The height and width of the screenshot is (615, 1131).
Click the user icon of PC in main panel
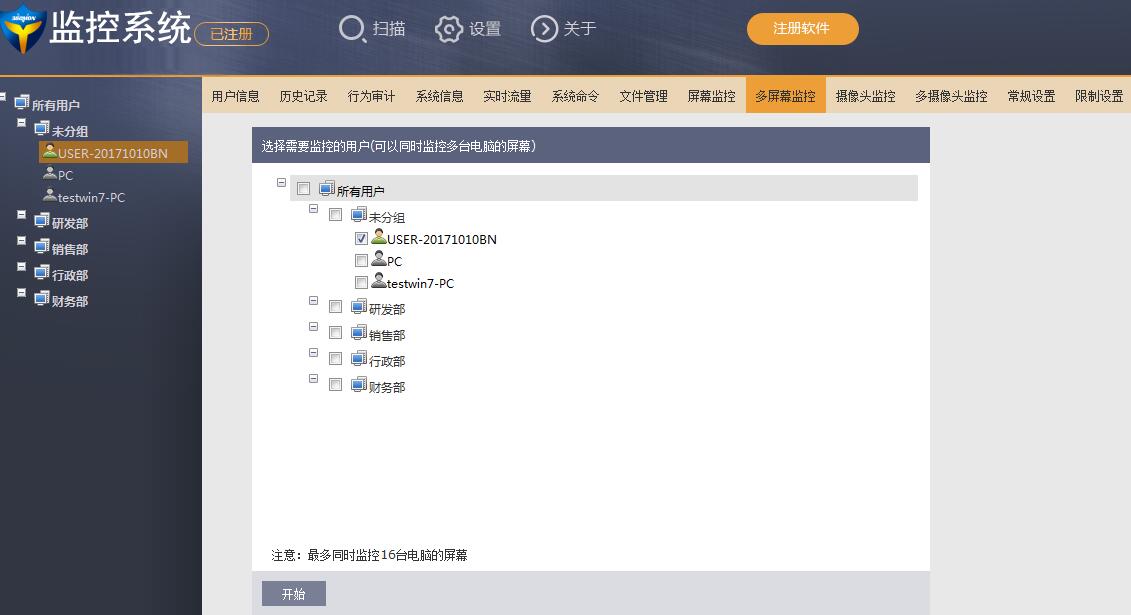pyautogui.click(x=378, y=259)
